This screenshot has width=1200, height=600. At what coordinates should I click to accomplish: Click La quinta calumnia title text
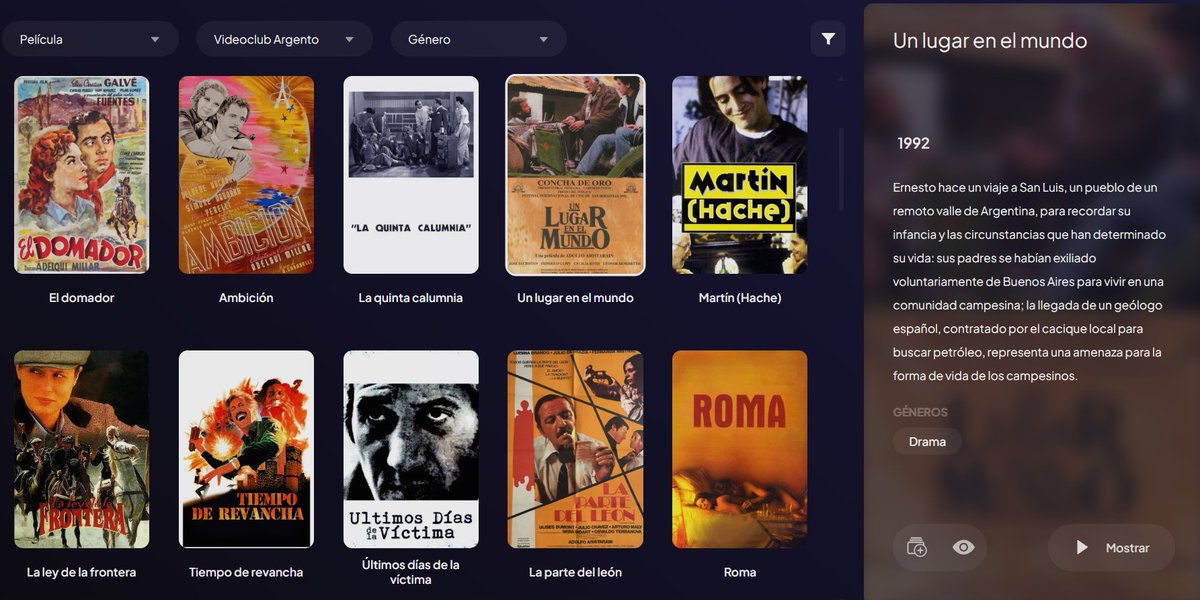click(x=411, y=298)
